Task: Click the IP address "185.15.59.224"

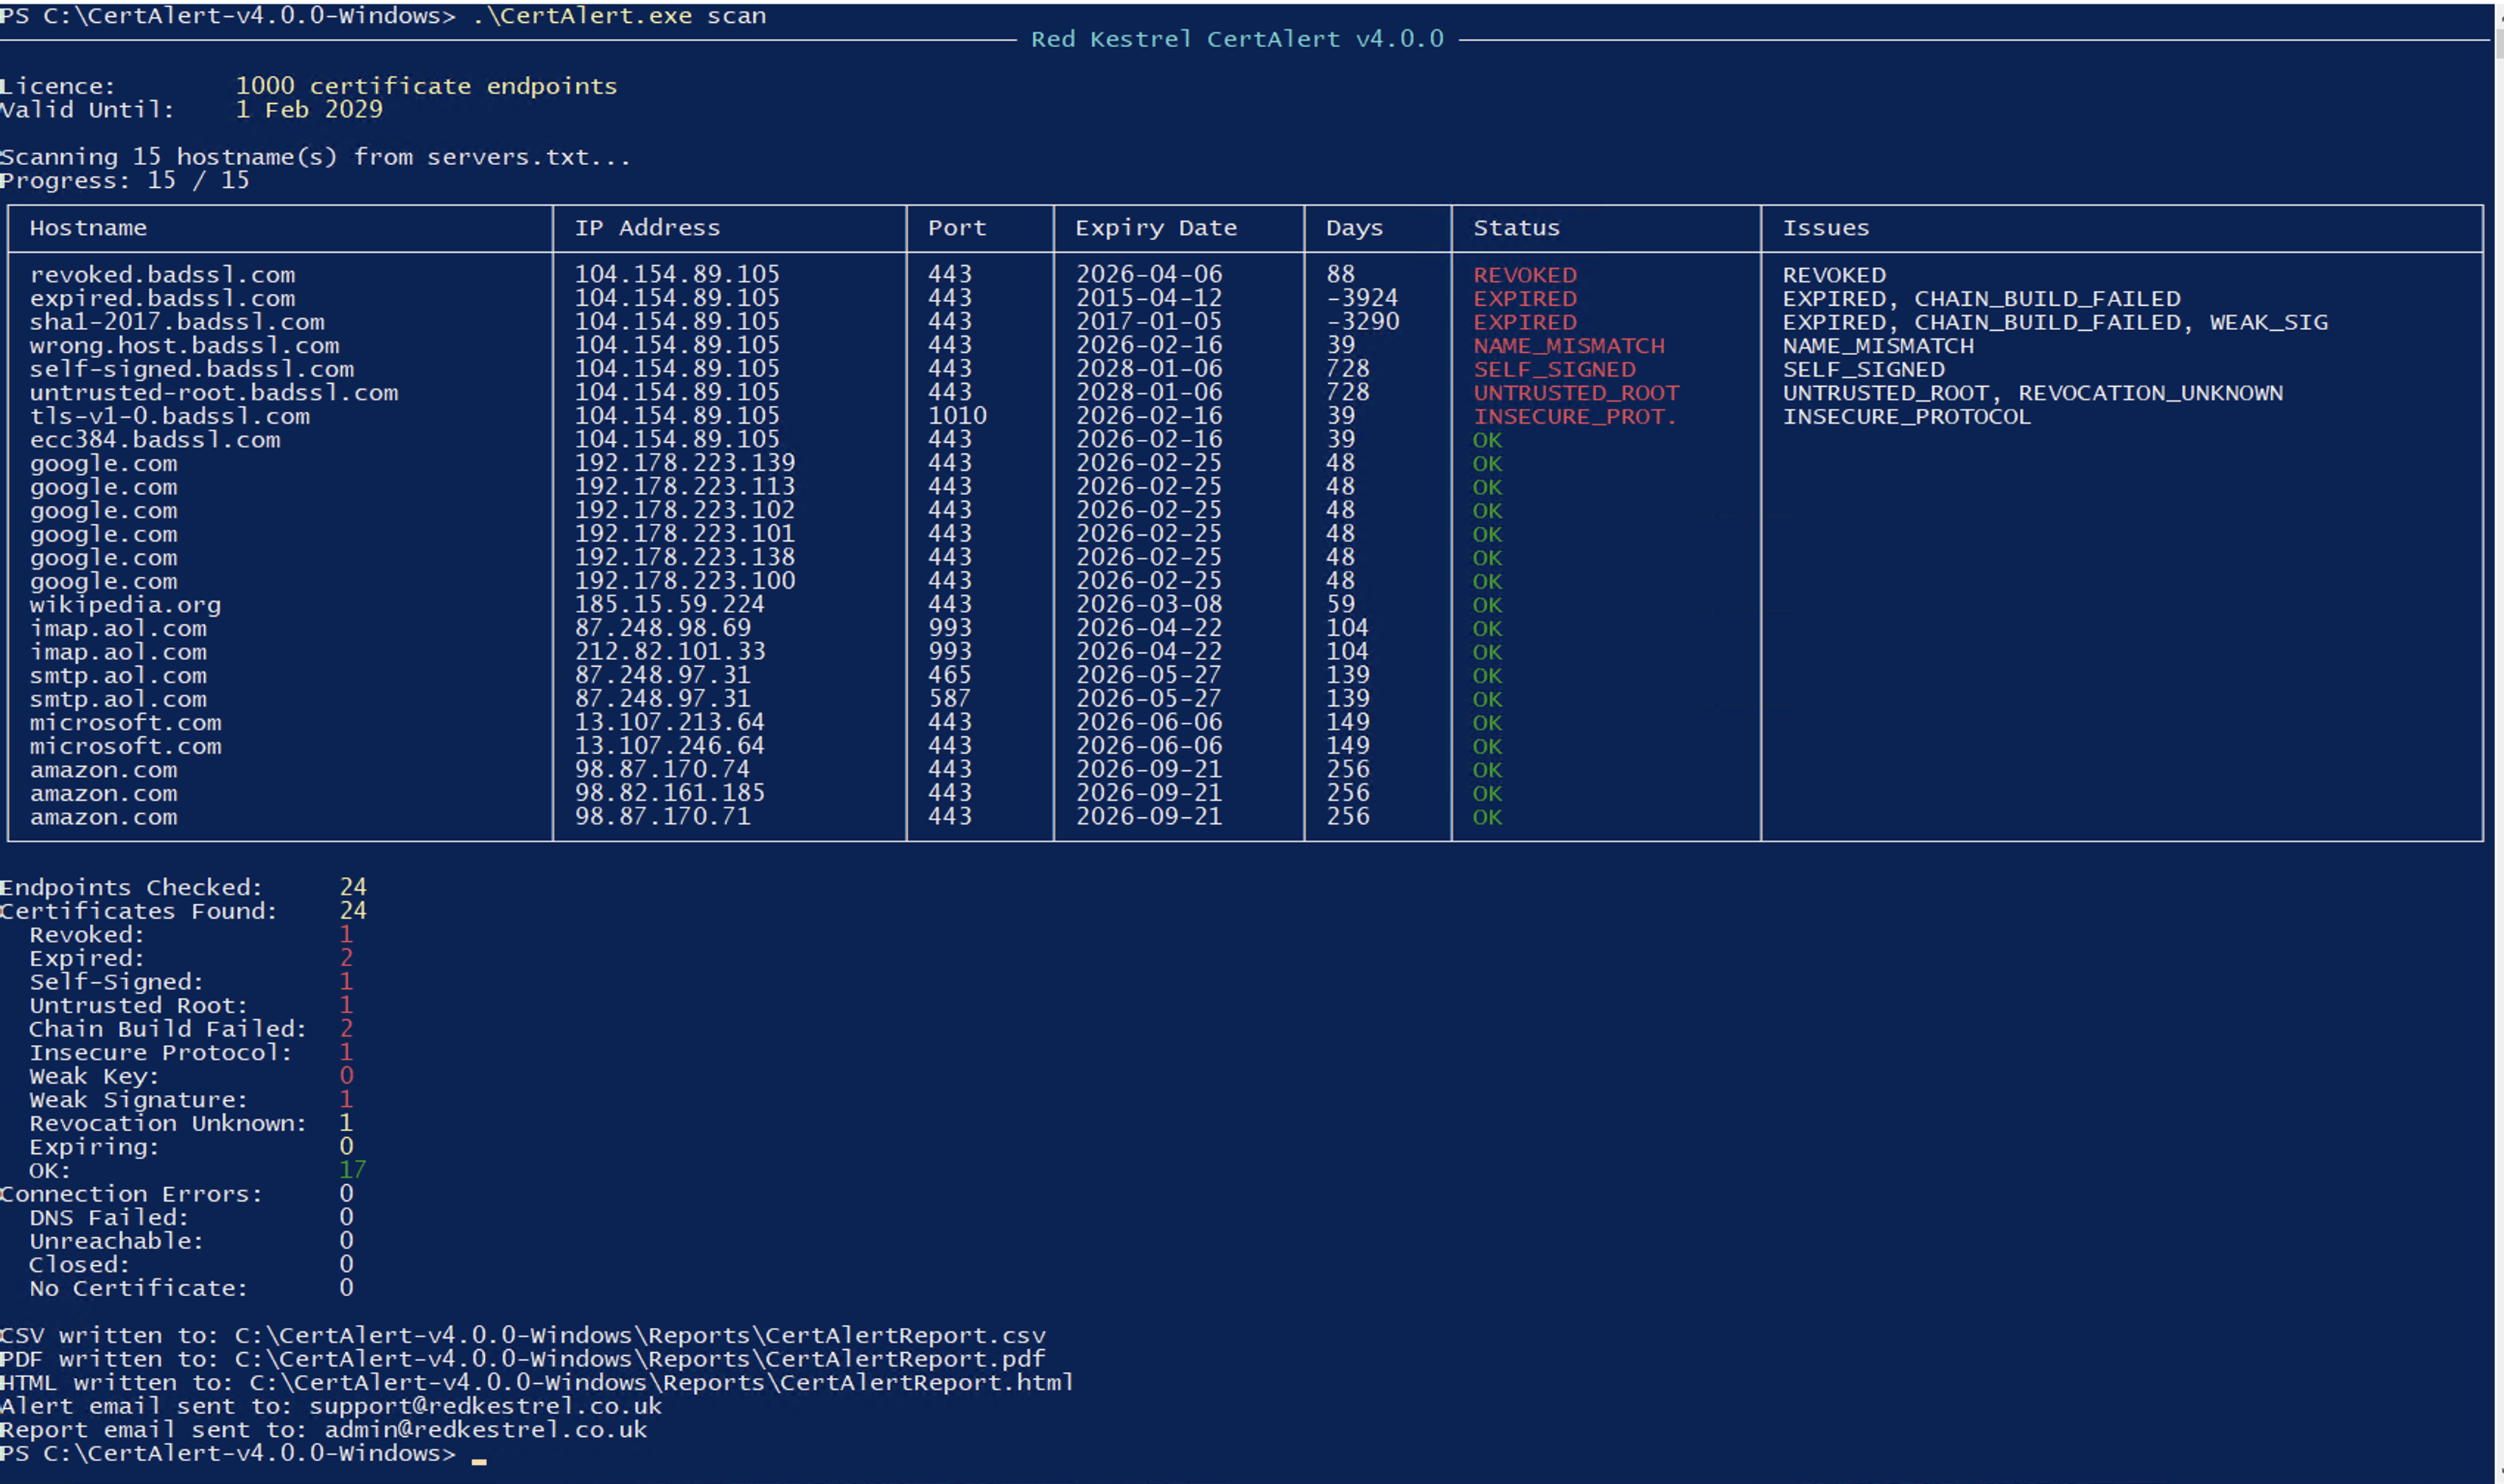Action: (670, 605)
